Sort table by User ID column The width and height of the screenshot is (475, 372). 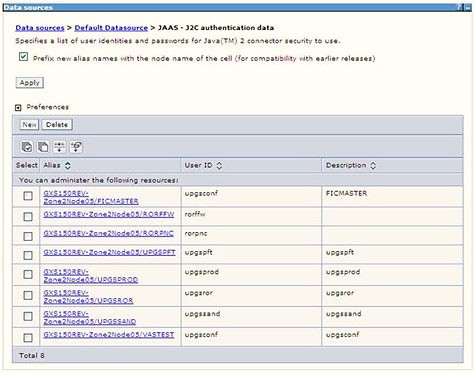click(x=219, y=165)
